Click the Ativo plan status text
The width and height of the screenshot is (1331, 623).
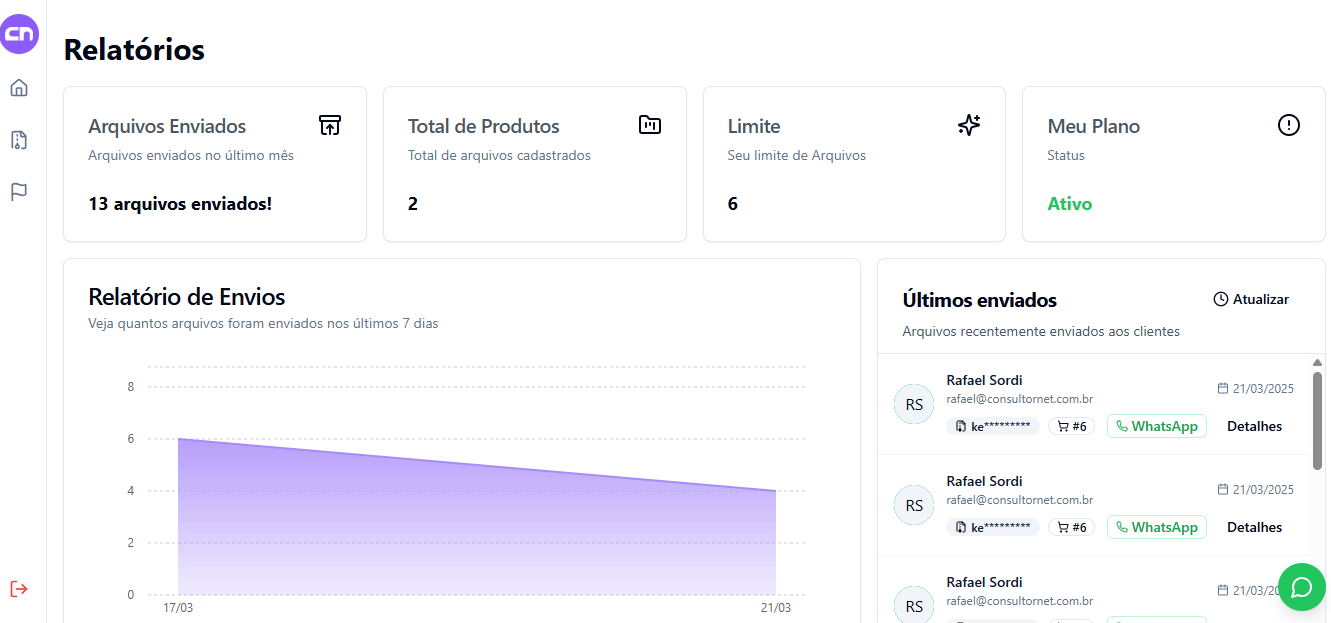click(1069, 204)
